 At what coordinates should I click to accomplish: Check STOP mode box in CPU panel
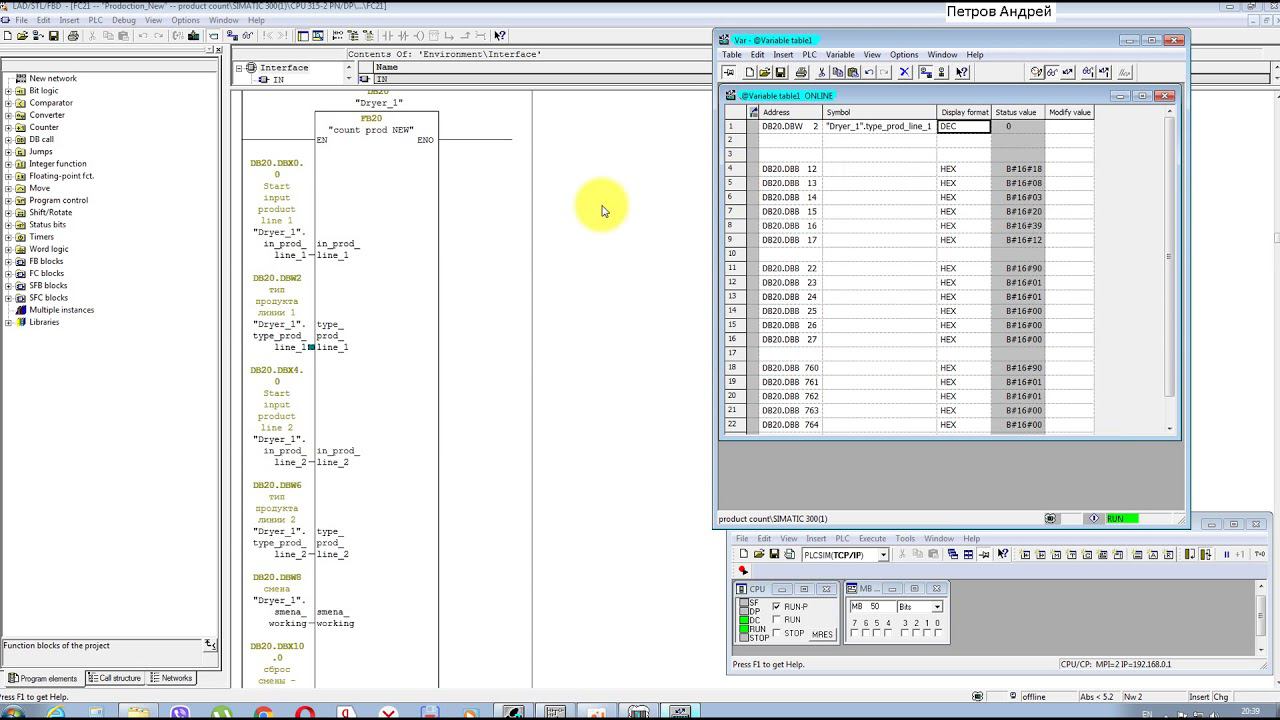tap(777, 633)
